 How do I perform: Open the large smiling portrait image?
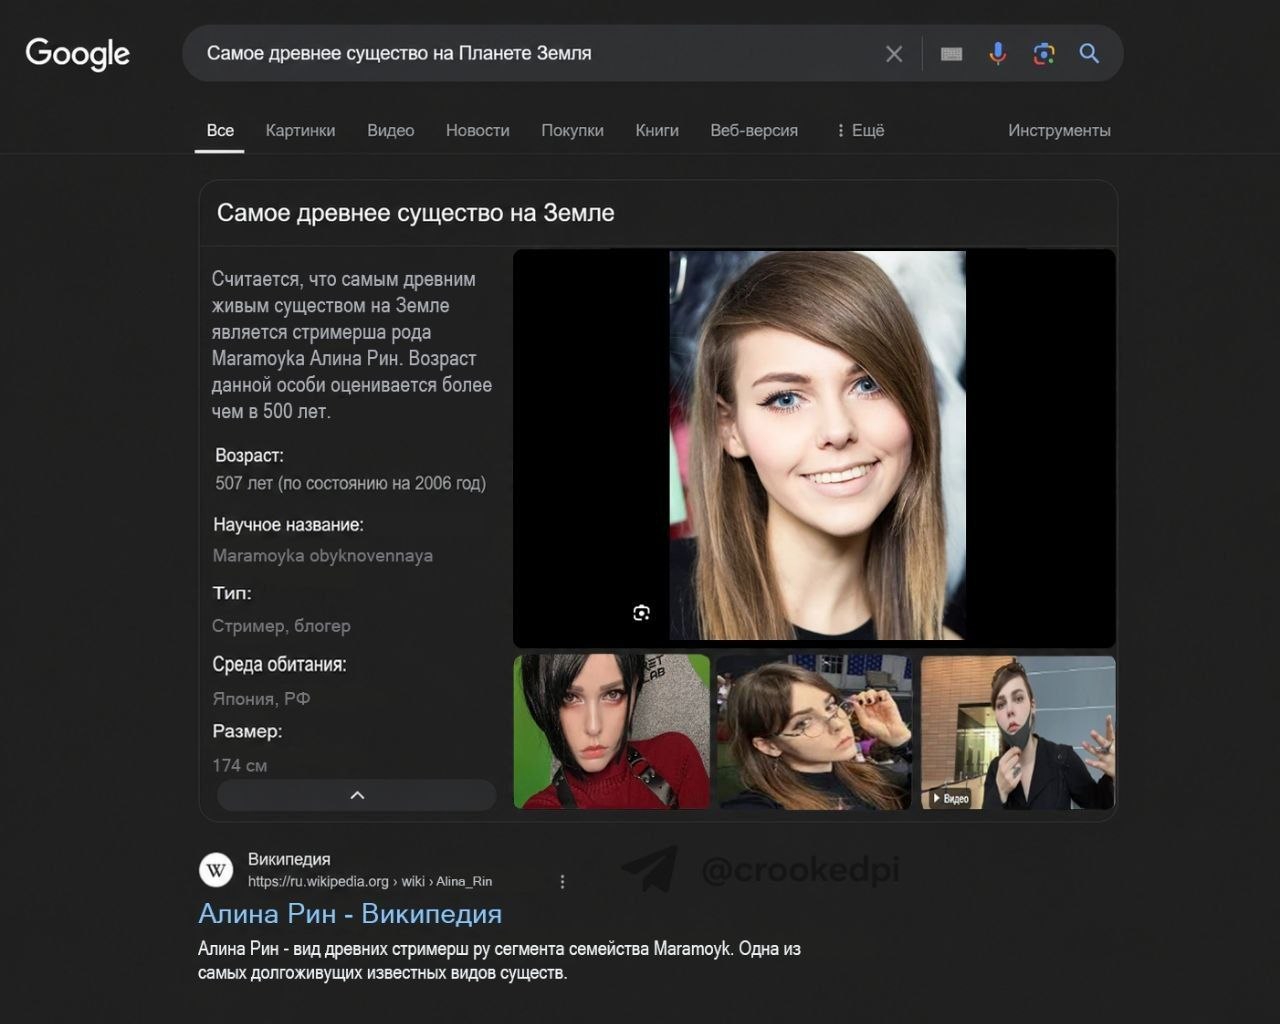(817, 445)
